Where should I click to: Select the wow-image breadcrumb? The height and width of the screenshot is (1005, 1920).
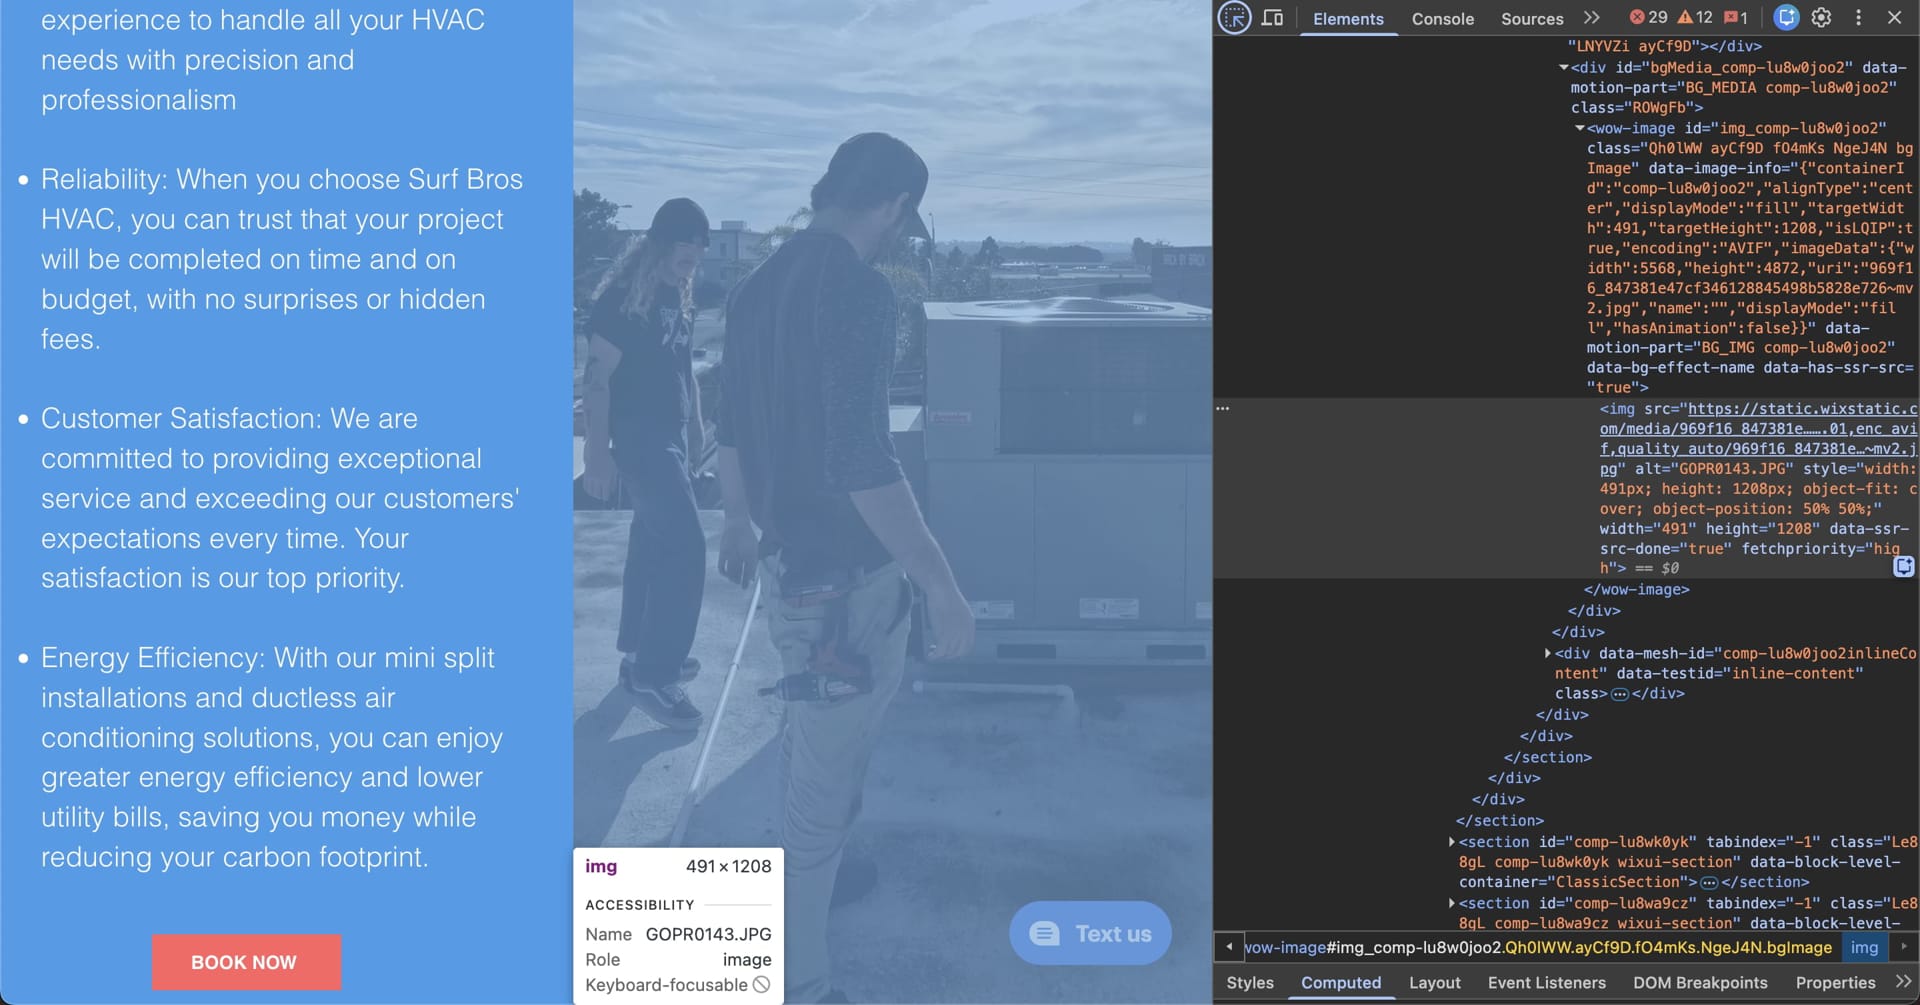[x=1539, y=947]
